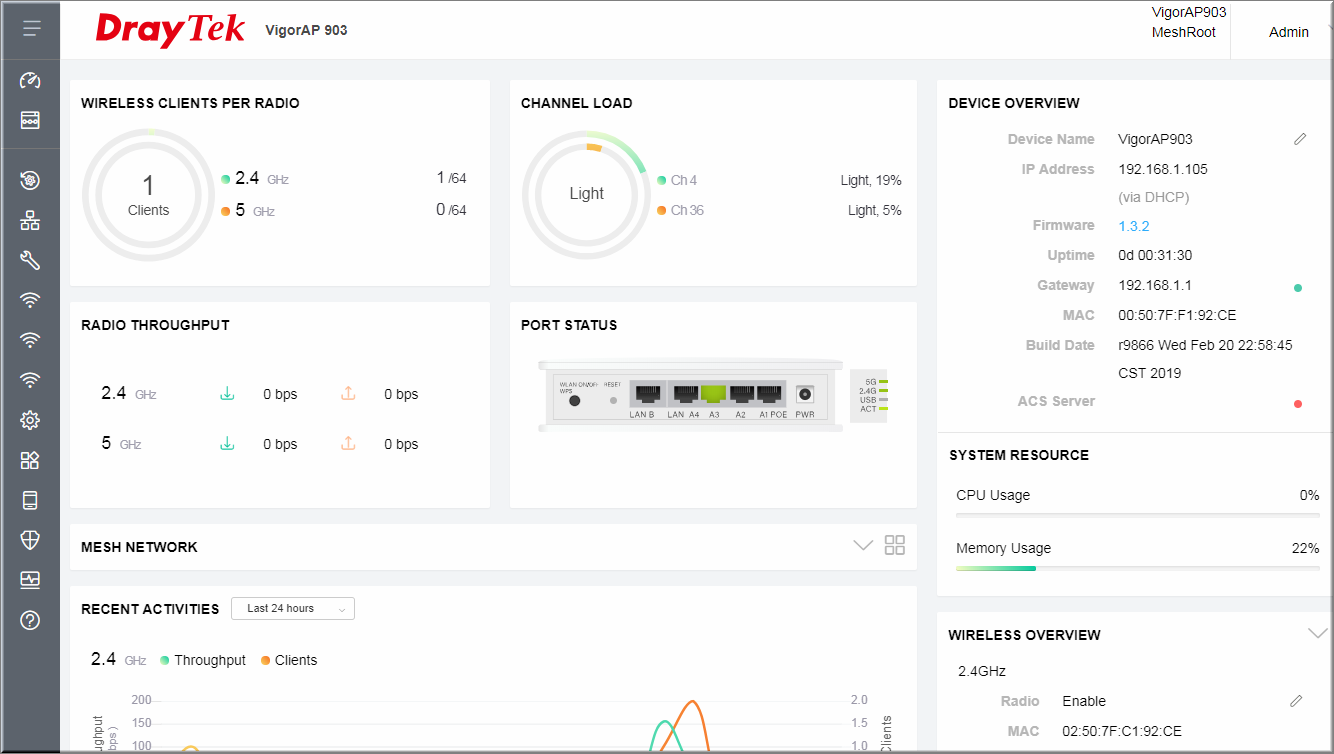Edit Device Name with pencil icon
This screenshot has width=1334, height=754.
1299,139
